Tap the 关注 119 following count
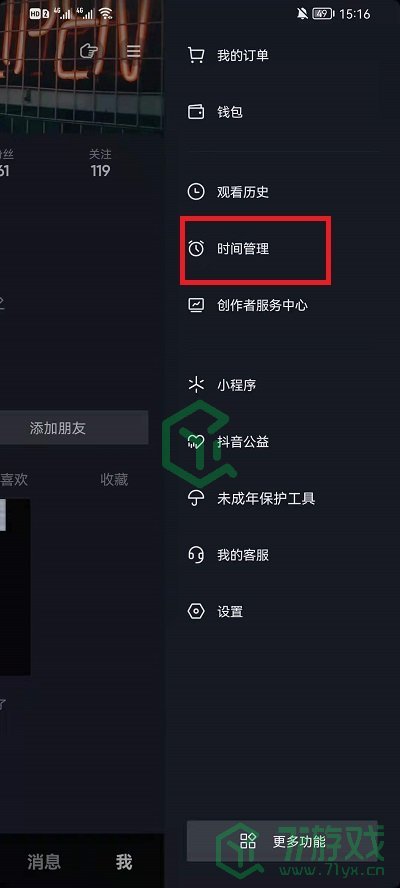 coord(100,163)
